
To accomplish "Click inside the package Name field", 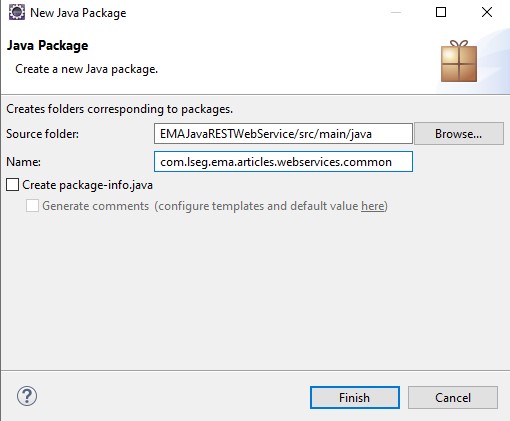I will point(283,162).
